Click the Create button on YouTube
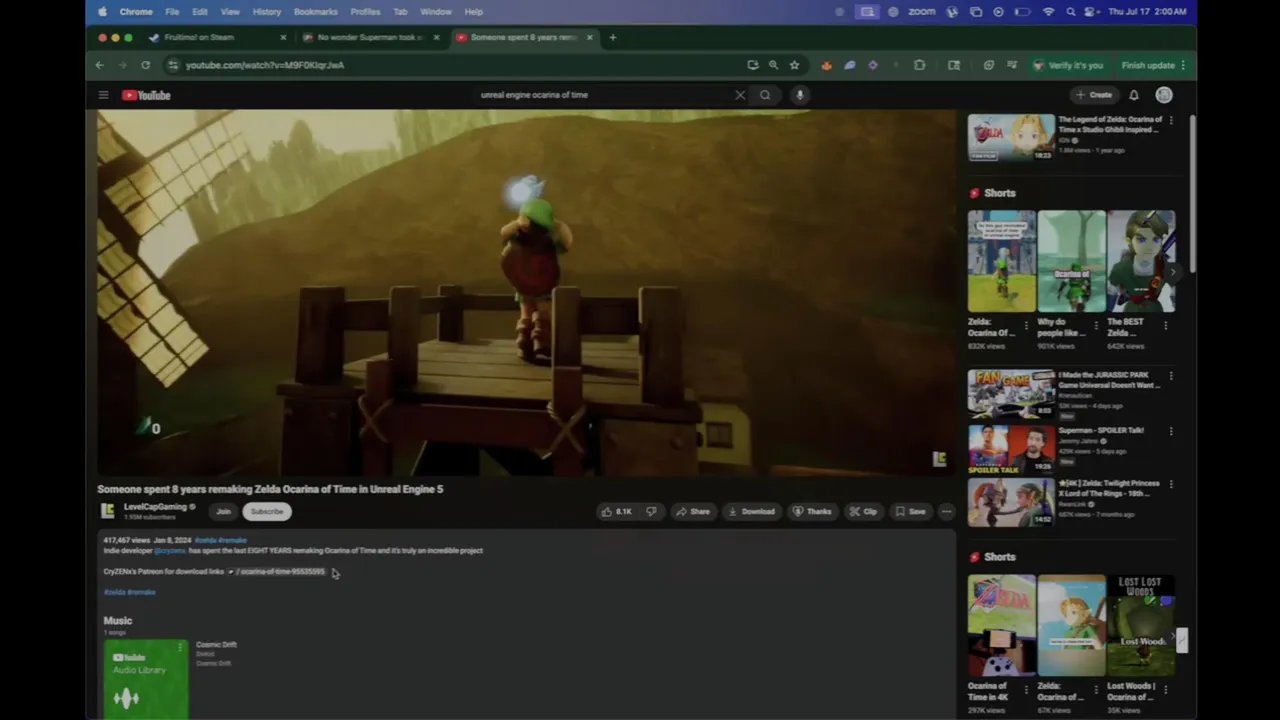The image size is (1280, 720). point(1094,95)
